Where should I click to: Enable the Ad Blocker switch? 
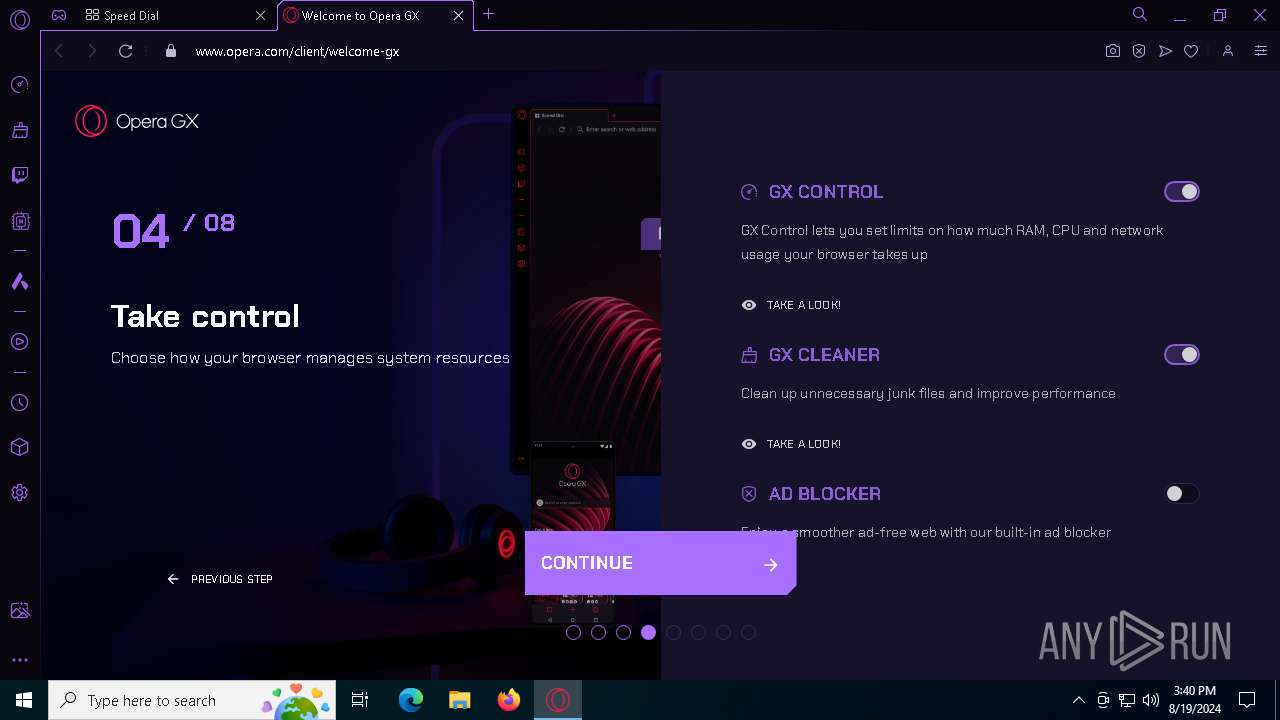(x=1181, y=493)
